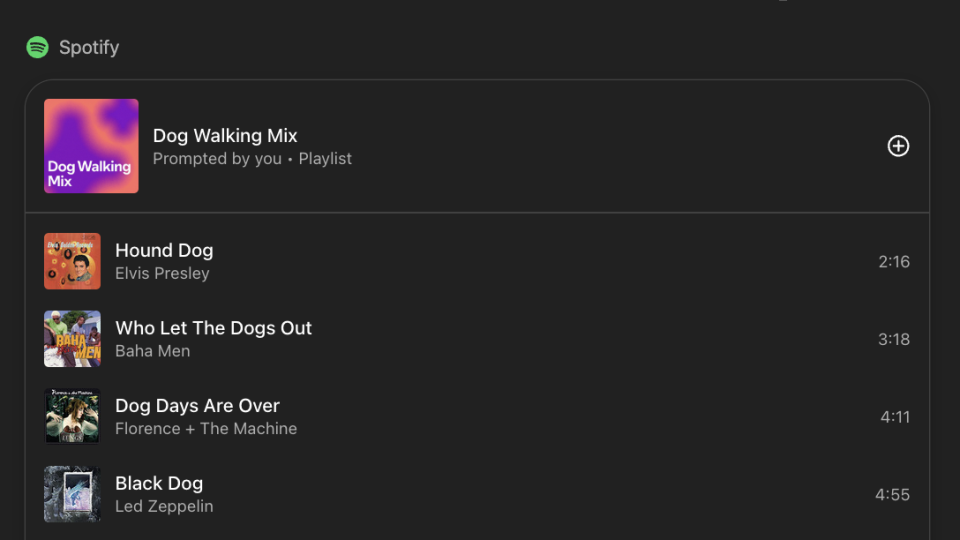This screenshot has height=540, width=960.
Task: Play the Hound Dog track title
Action: (164, 250)
